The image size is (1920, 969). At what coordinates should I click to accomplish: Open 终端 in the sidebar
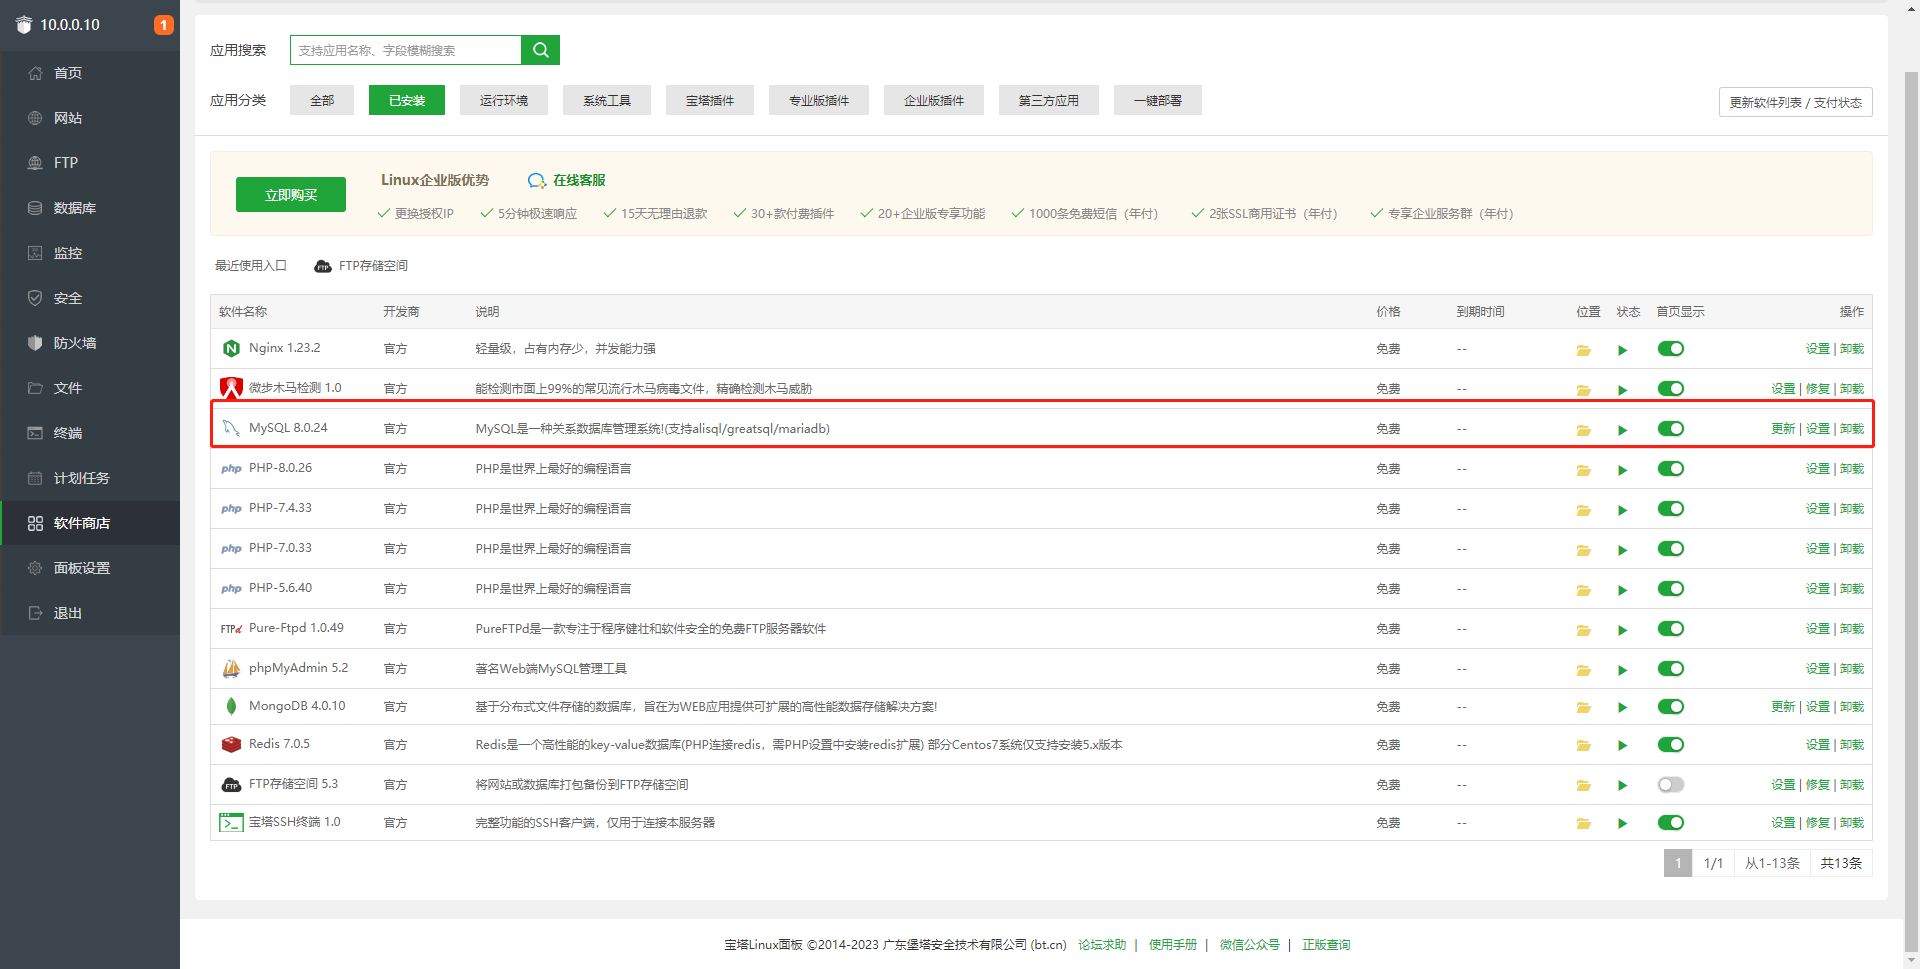90,433
